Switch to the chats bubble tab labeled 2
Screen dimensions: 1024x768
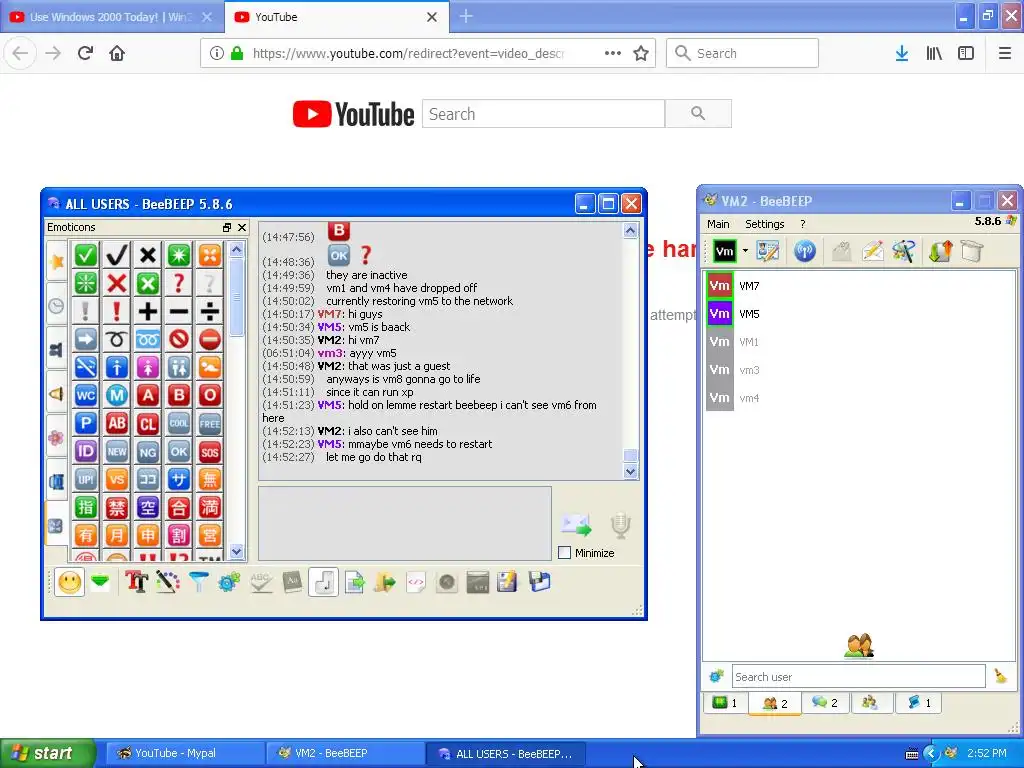(825, 703)
